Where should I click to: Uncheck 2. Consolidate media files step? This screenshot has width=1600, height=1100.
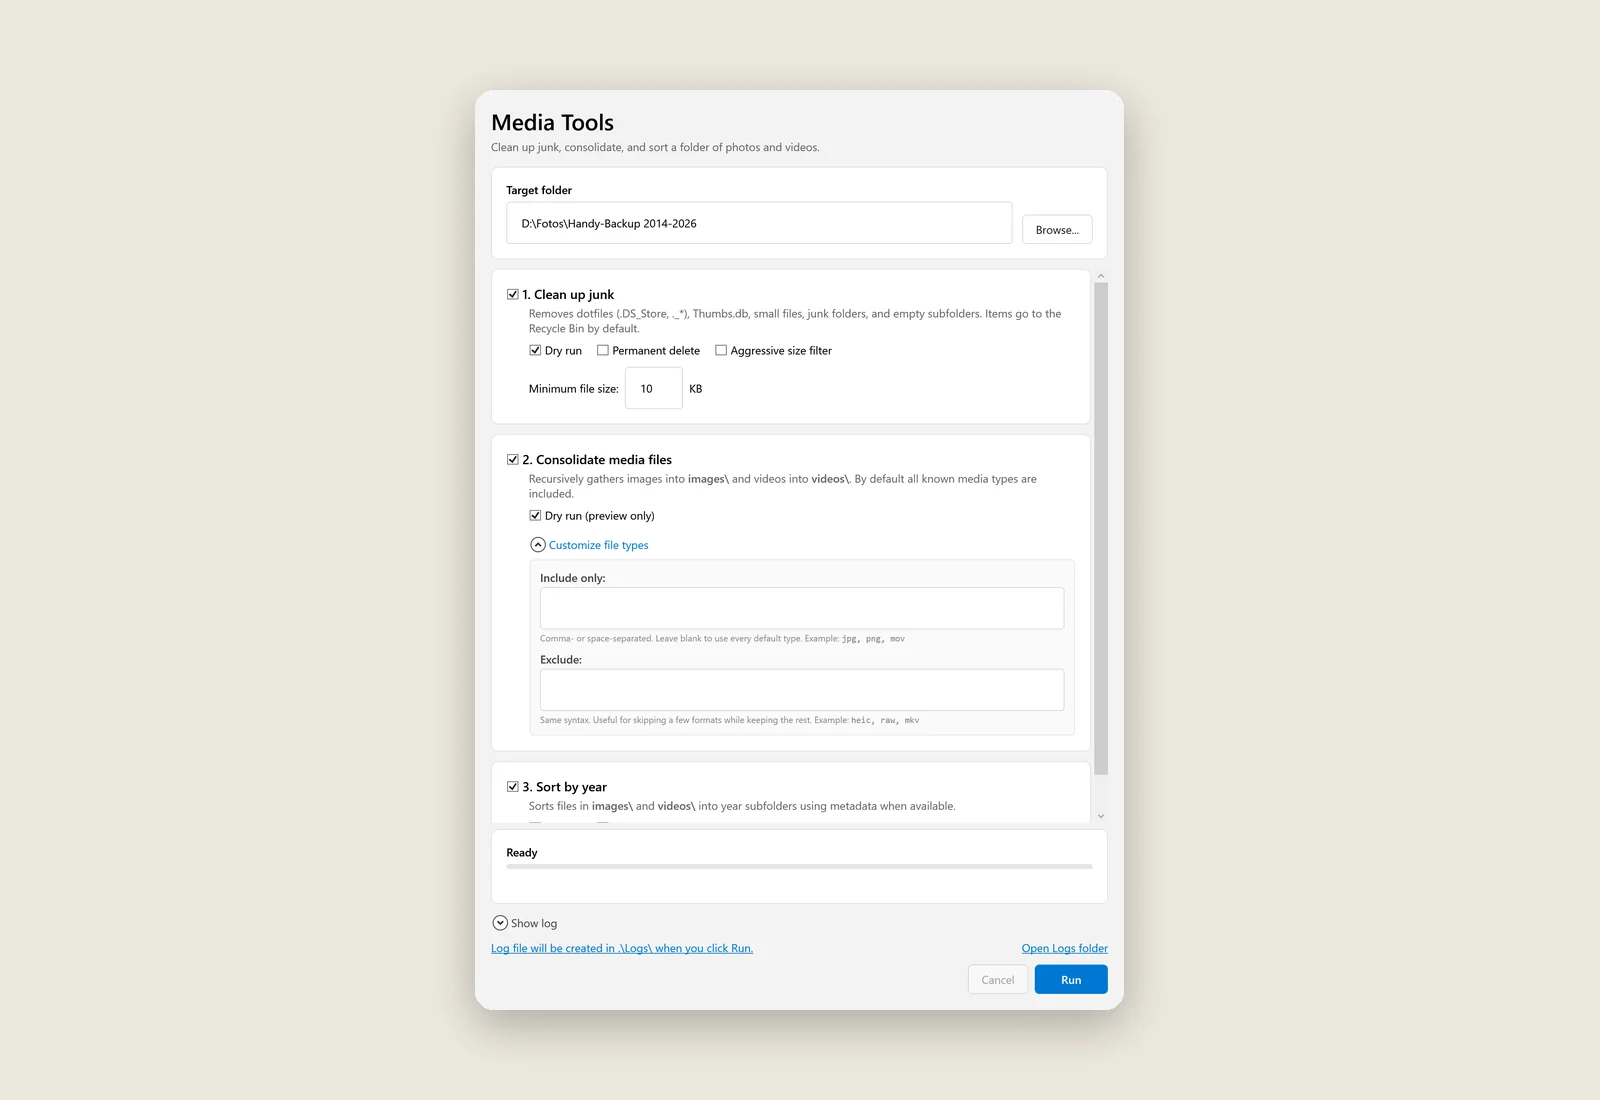point(513,460)
